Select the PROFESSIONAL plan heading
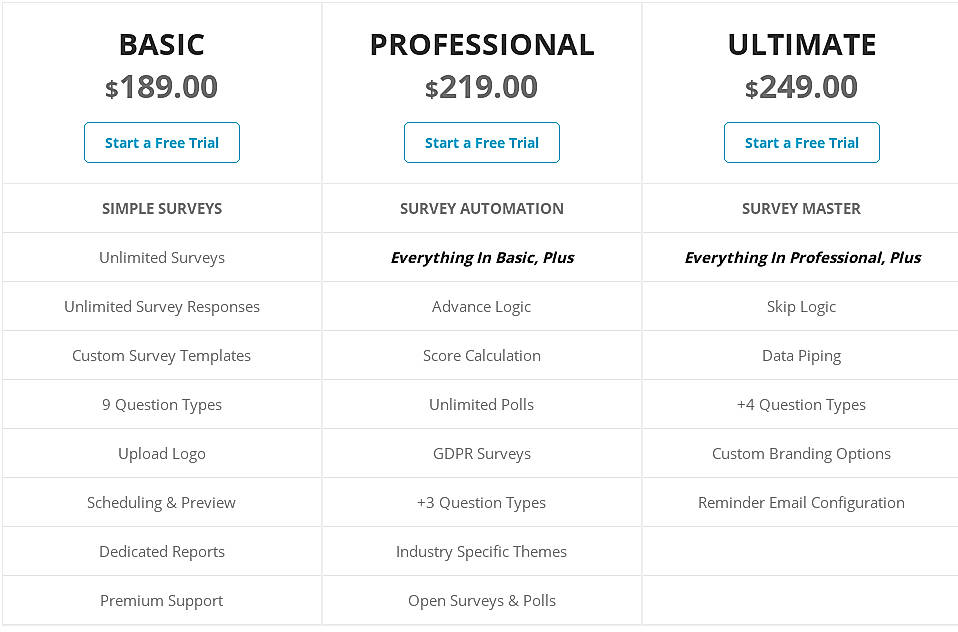 pyautogui.click(x=481, y=44)
